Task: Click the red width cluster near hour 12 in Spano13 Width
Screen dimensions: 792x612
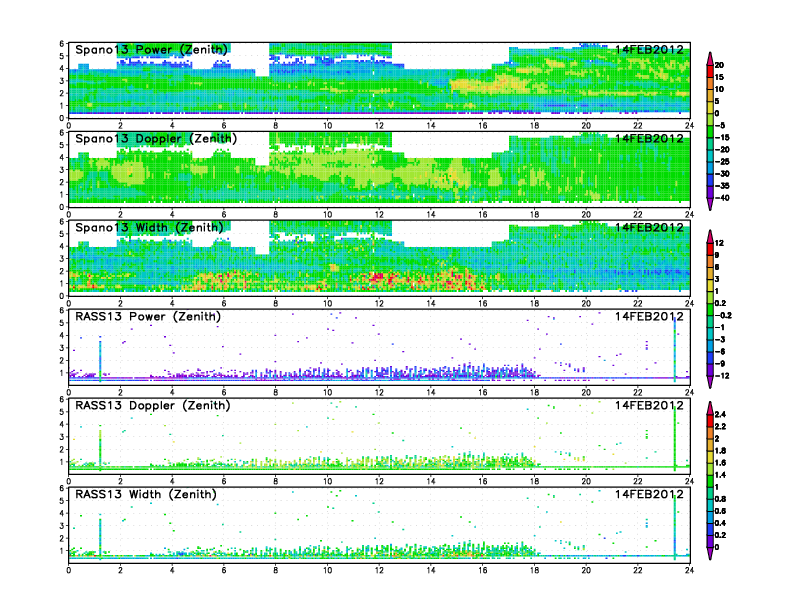Action: pyautogui.click(x=380, y=278)
